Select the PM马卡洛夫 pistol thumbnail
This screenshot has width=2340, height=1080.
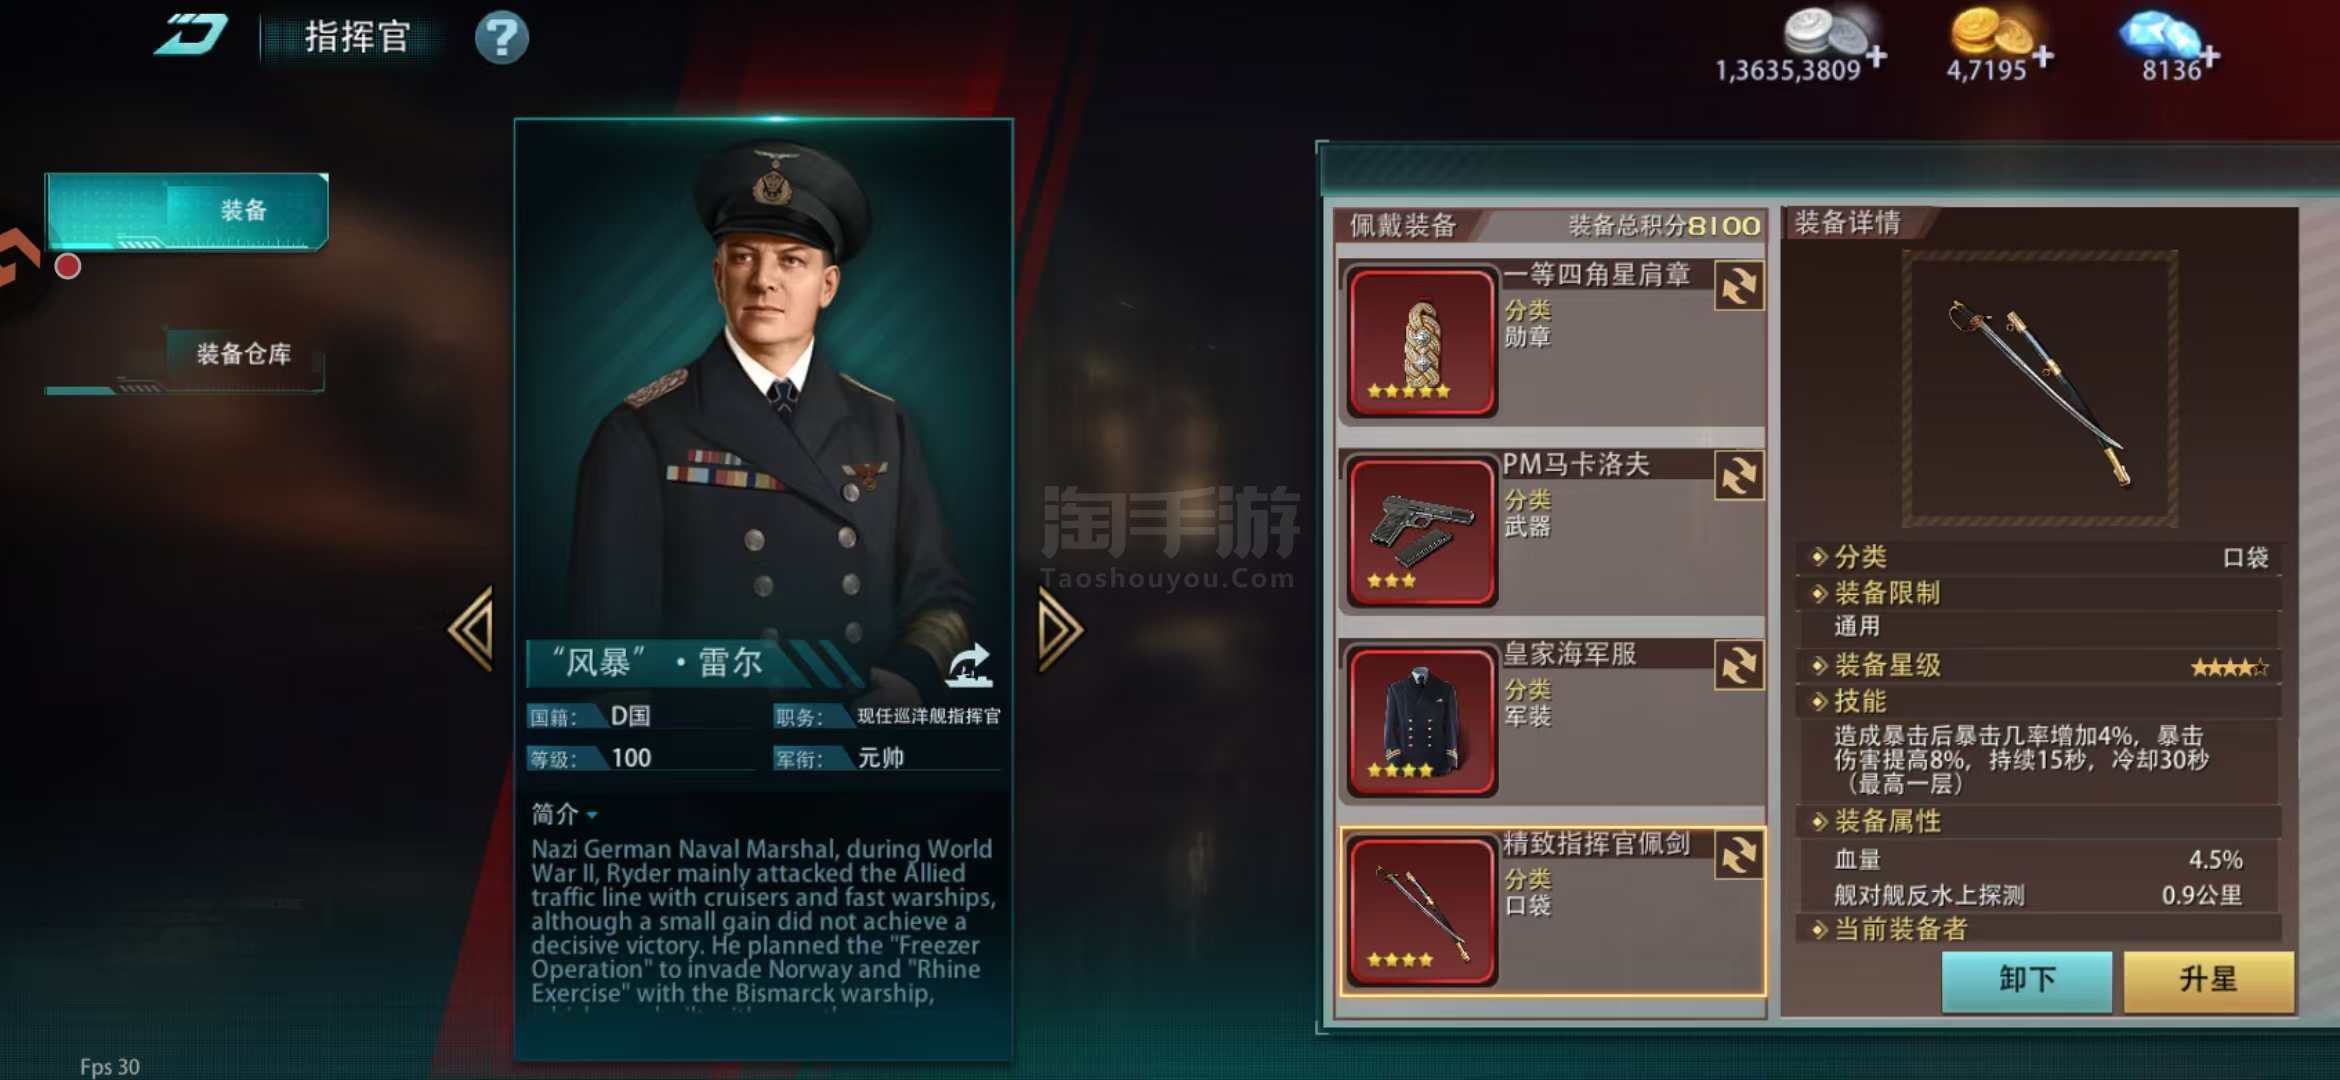pos(1421,531)
